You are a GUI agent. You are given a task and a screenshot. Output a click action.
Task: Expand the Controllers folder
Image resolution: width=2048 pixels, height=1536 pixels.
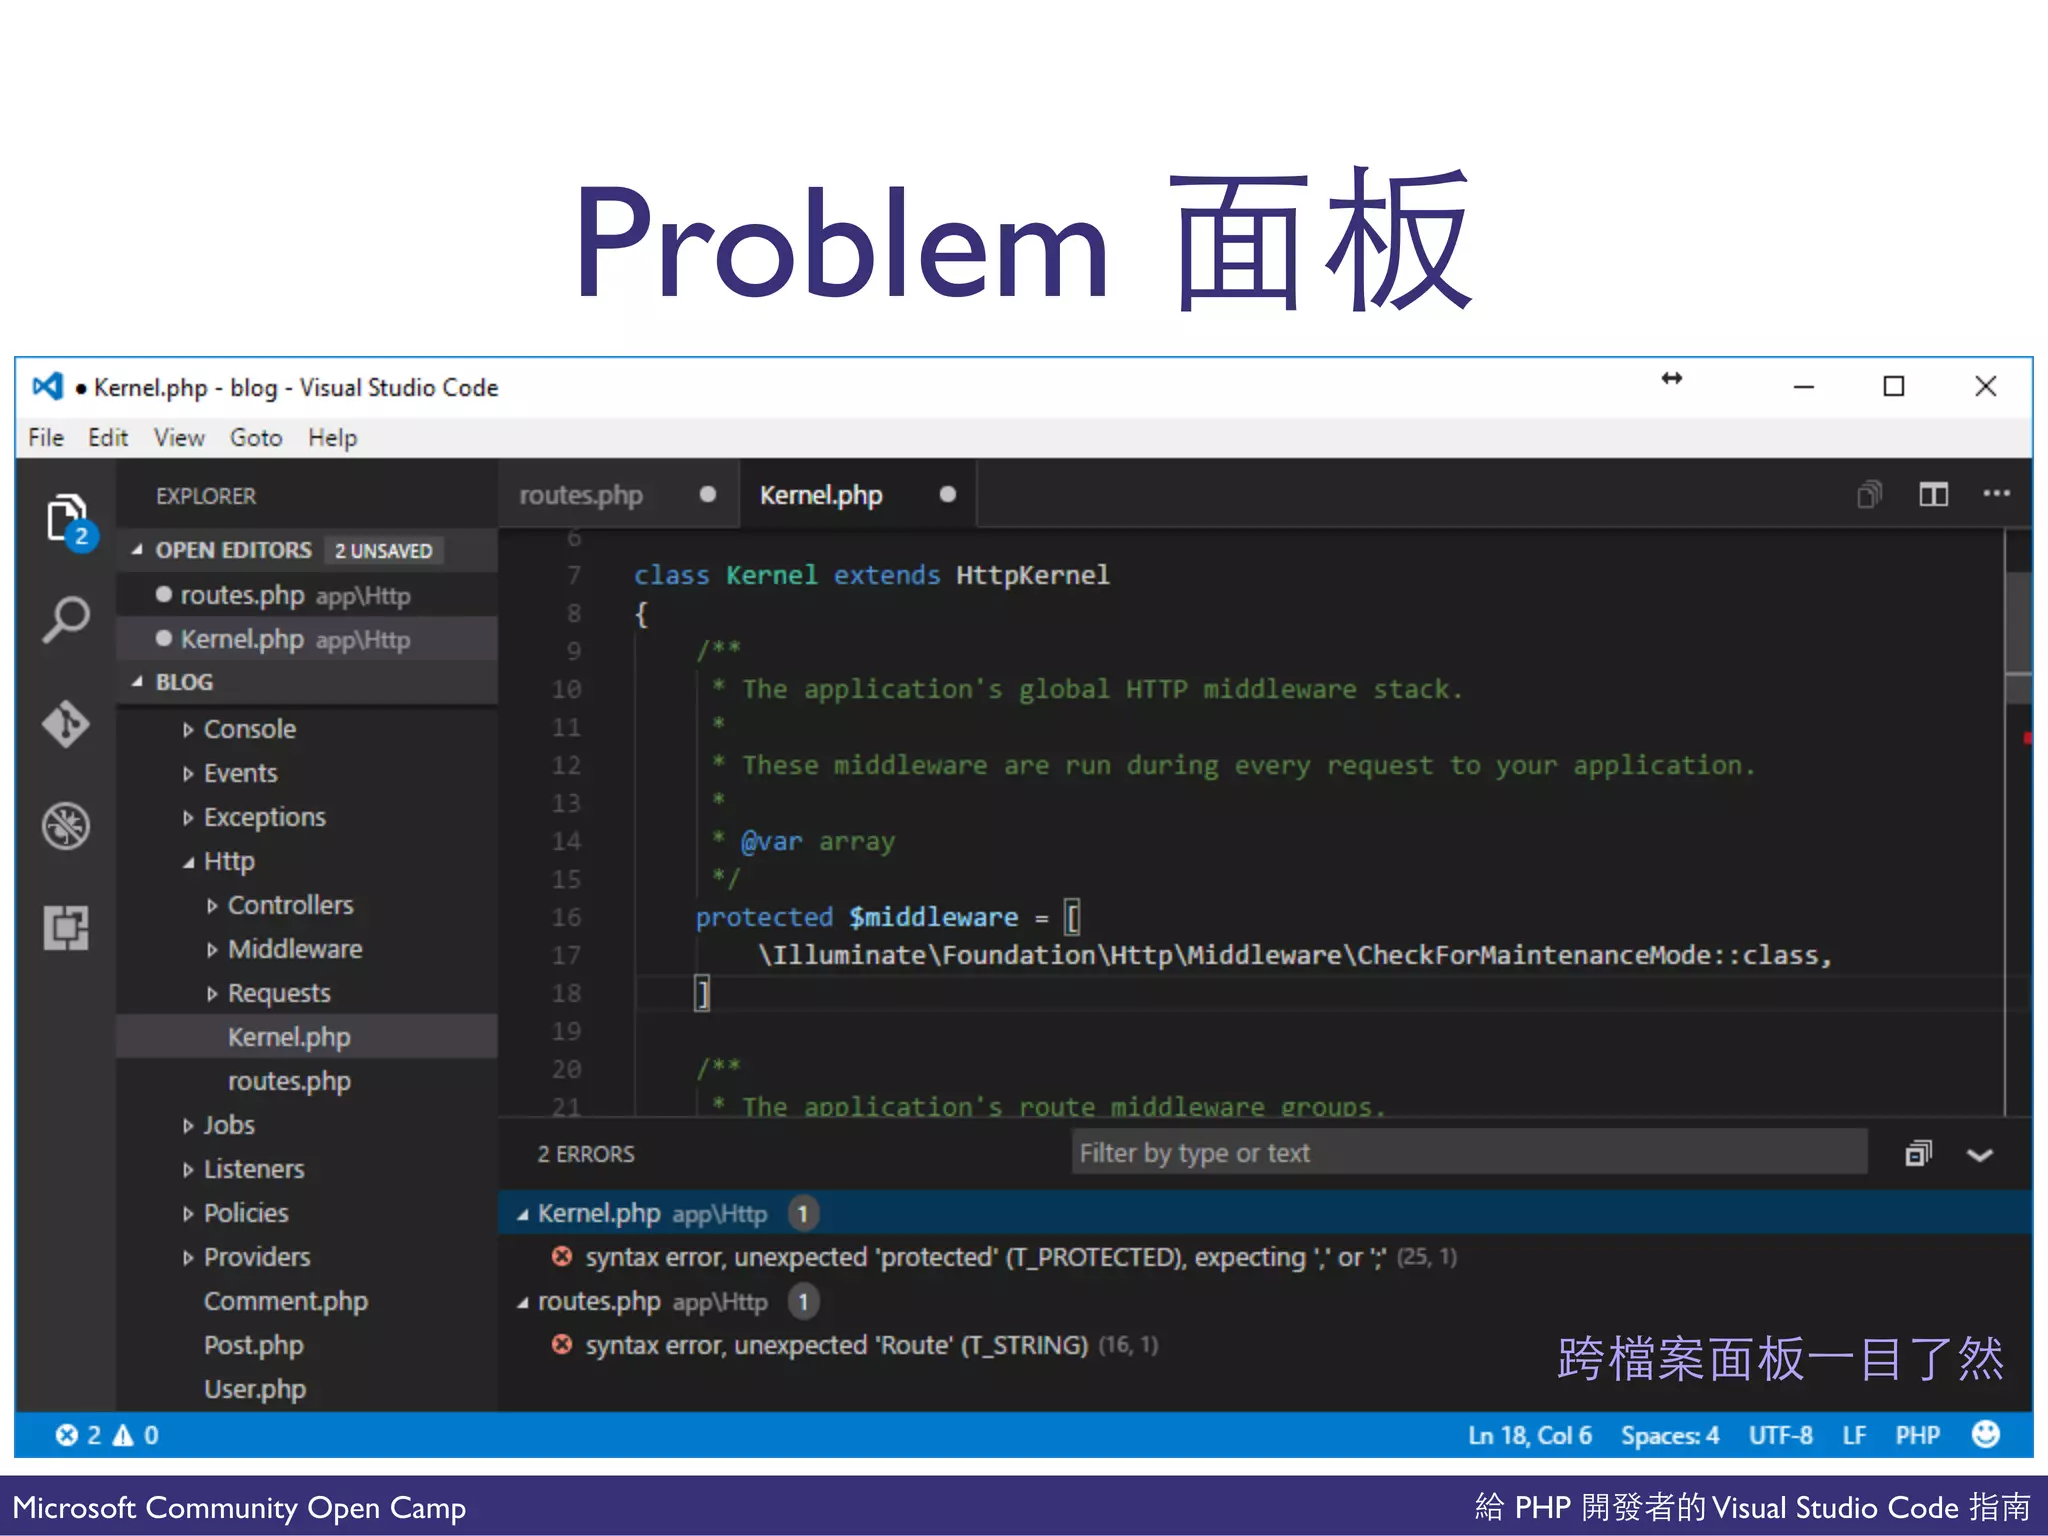pyautogui.click(x=212, y=906)
